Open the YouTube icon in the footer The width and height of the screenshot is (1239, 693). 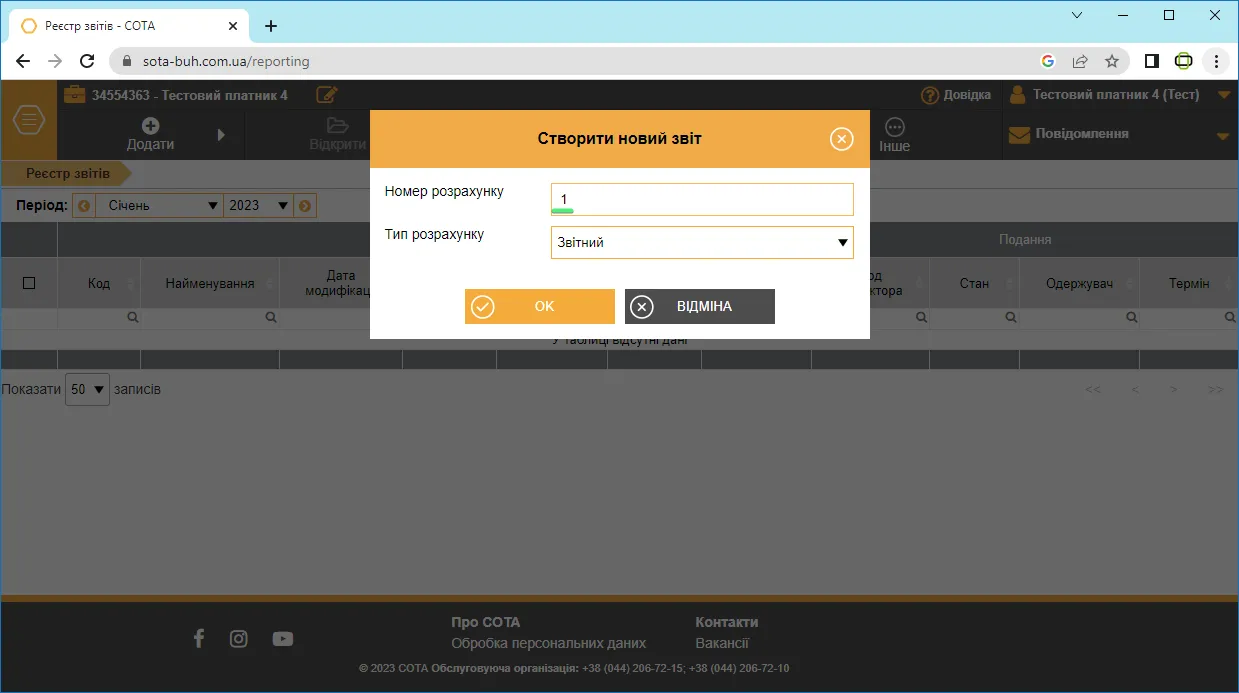click(283, 639)
